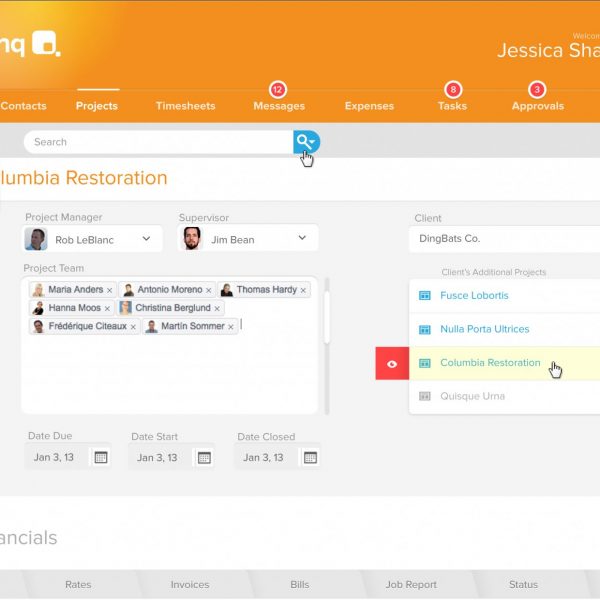Open the Date Closed calendar icon
The image size is (600, 600).
310,457
